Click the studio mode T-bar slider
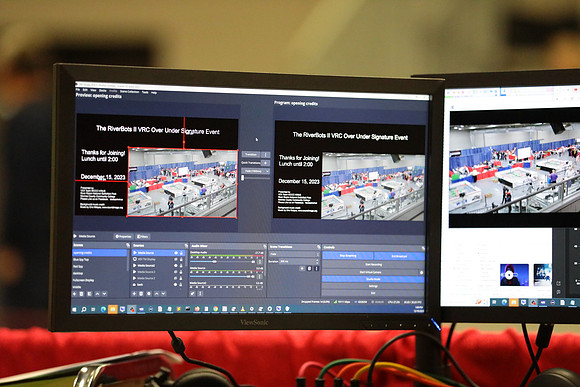Image resolution: width=580 pixels, height=387 pixels. click(x=243, y=178)
